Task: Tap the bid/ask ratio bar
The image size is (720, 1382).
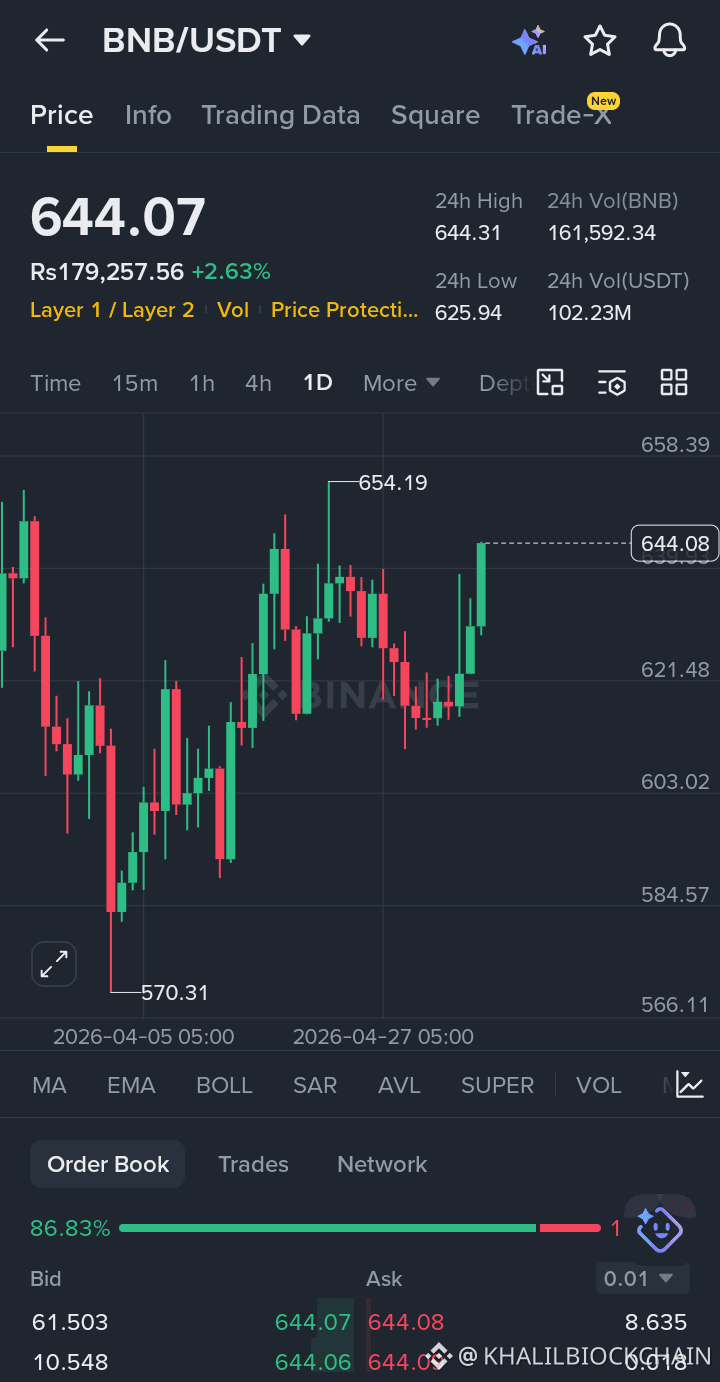Action: 360,1228
